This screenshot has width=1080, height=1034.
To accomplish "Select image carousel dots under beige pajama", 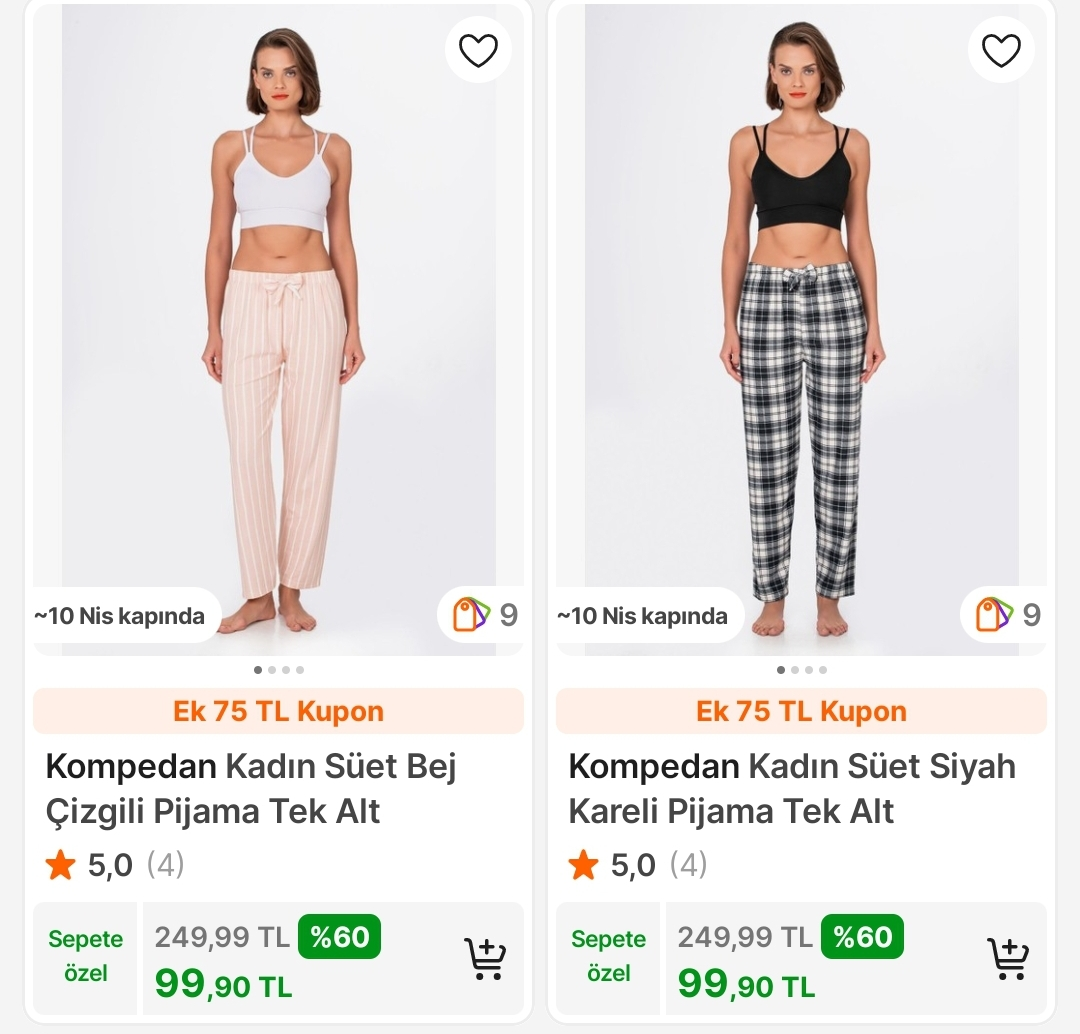I will (x=278, y=670).
